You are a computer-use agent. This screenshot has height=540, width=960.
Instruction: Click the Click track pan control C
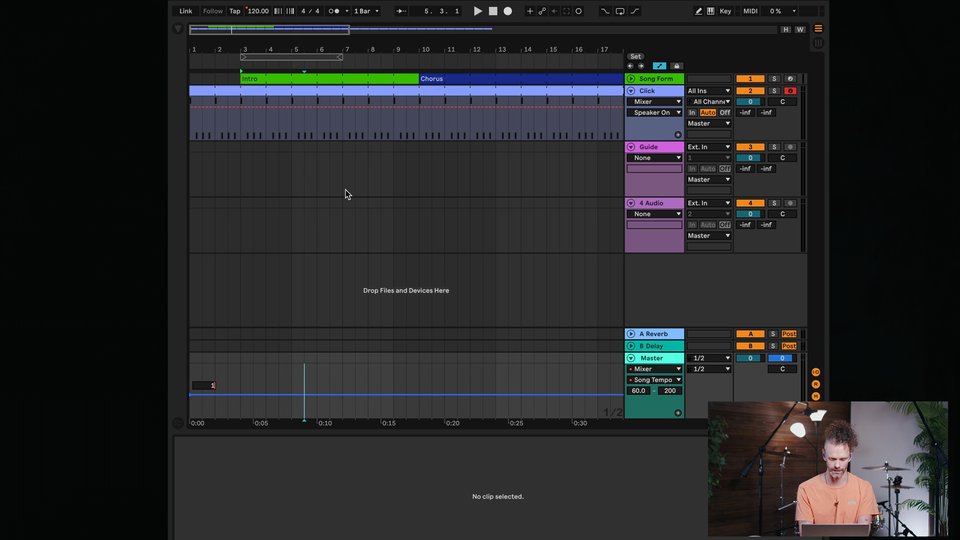[x=782, y=102]
